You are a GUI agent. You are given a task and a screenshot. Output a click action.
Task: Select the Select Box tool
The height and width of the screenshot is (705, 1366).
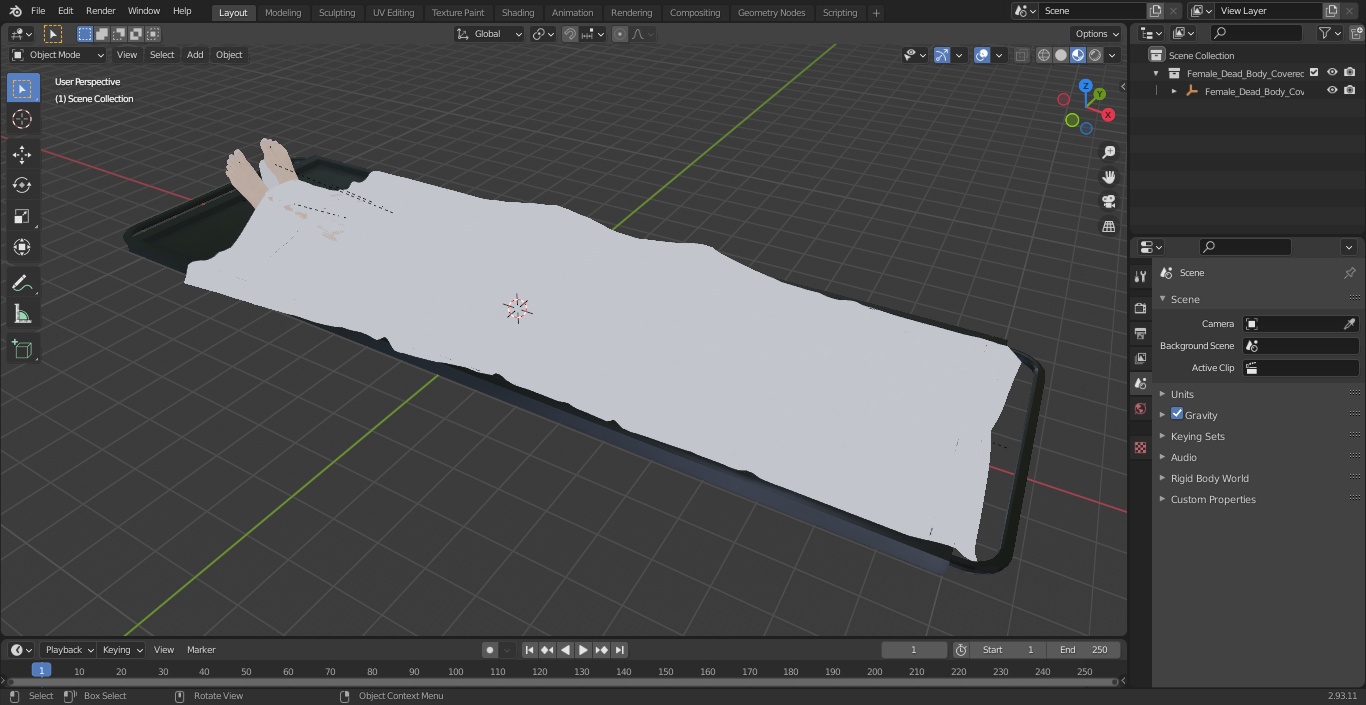coord(22,88)
